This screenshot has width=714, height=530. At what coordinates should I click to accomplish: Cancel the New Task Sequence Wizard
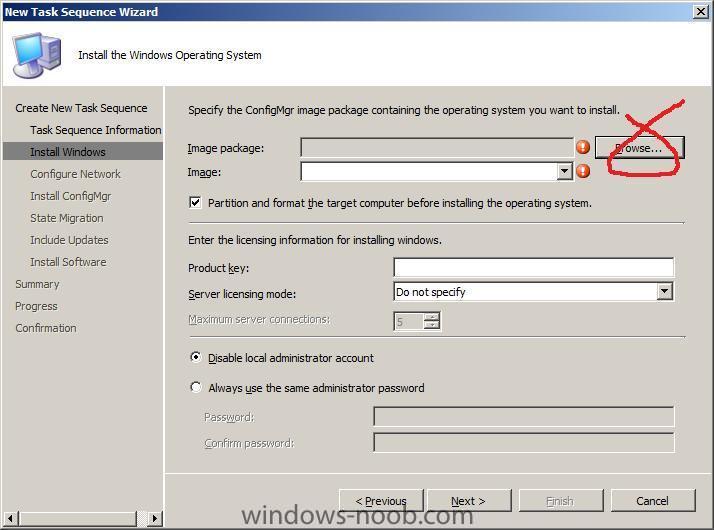(x=653, y=501)
